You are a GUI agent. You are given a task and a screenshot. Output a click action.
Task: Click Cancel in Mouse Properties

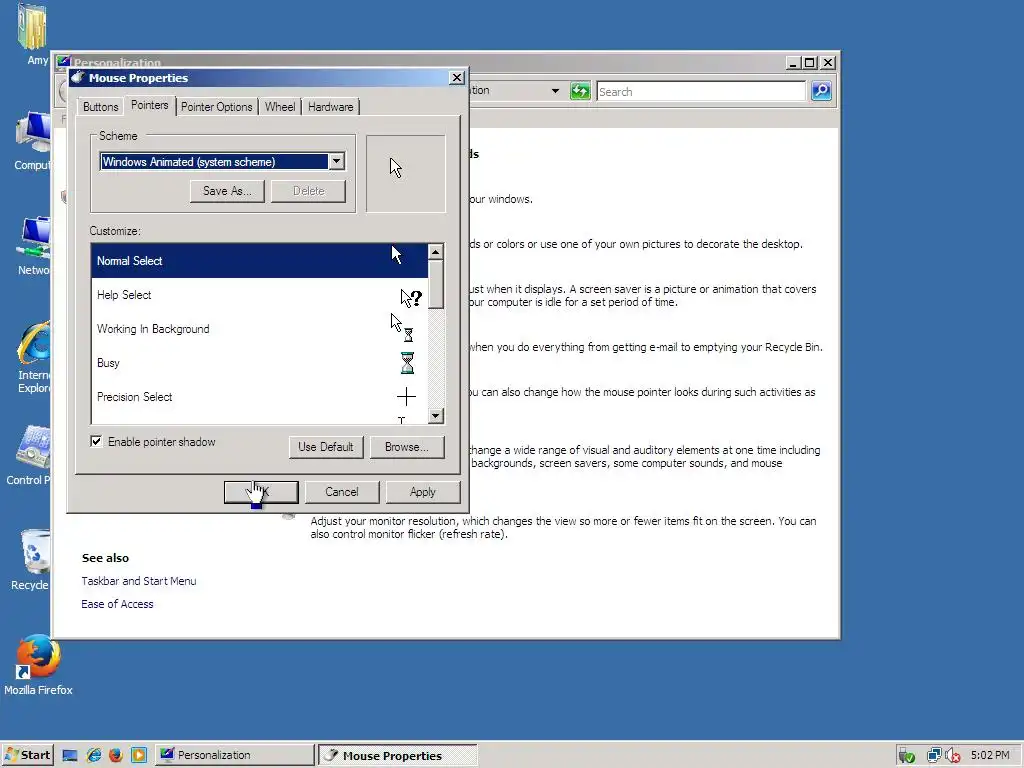342,492
